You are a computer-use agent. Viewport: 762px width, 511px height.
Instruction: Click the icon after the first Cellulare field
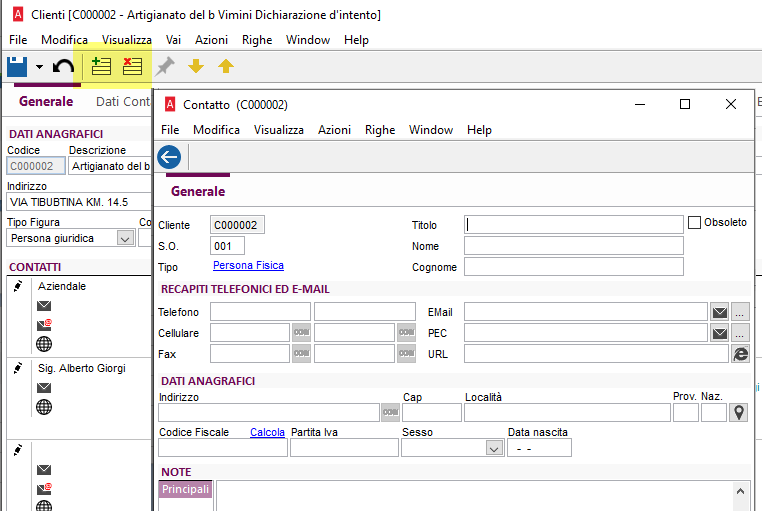301,333
